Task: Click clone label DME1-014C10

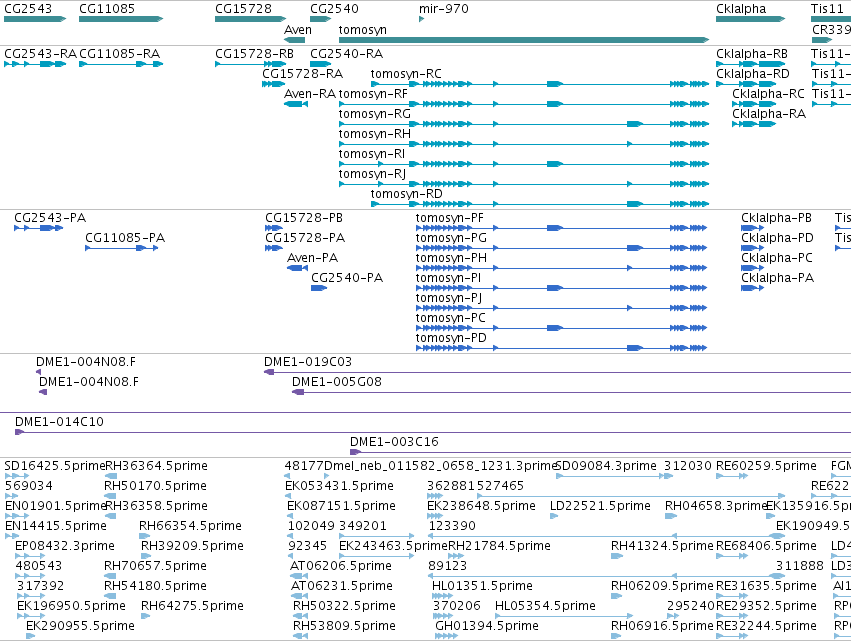Action: point(59,422)
